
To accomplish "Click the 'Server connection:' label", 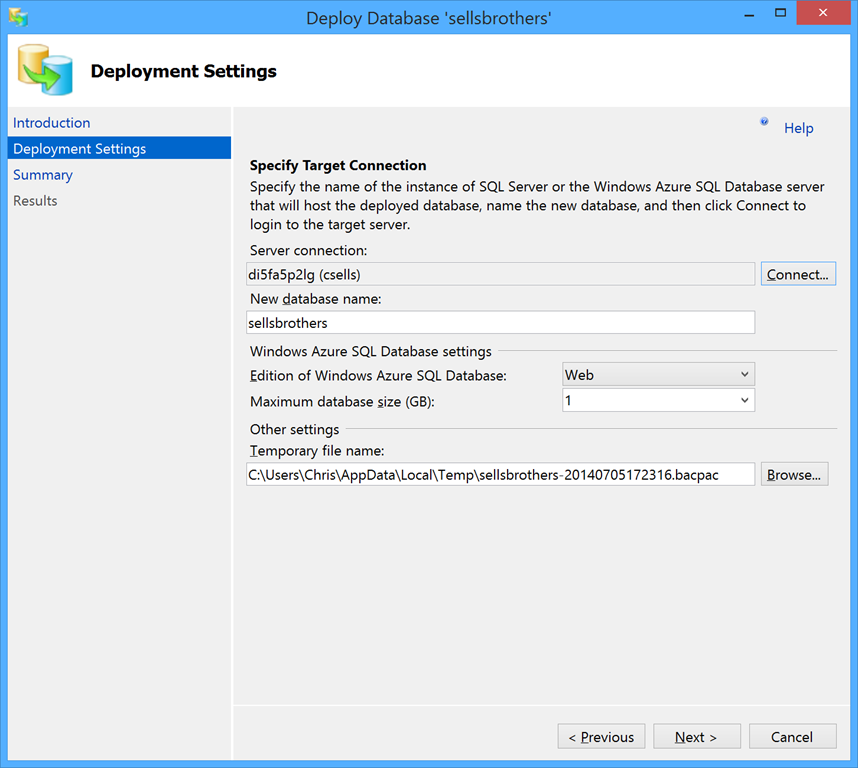I will click(309, 251).
